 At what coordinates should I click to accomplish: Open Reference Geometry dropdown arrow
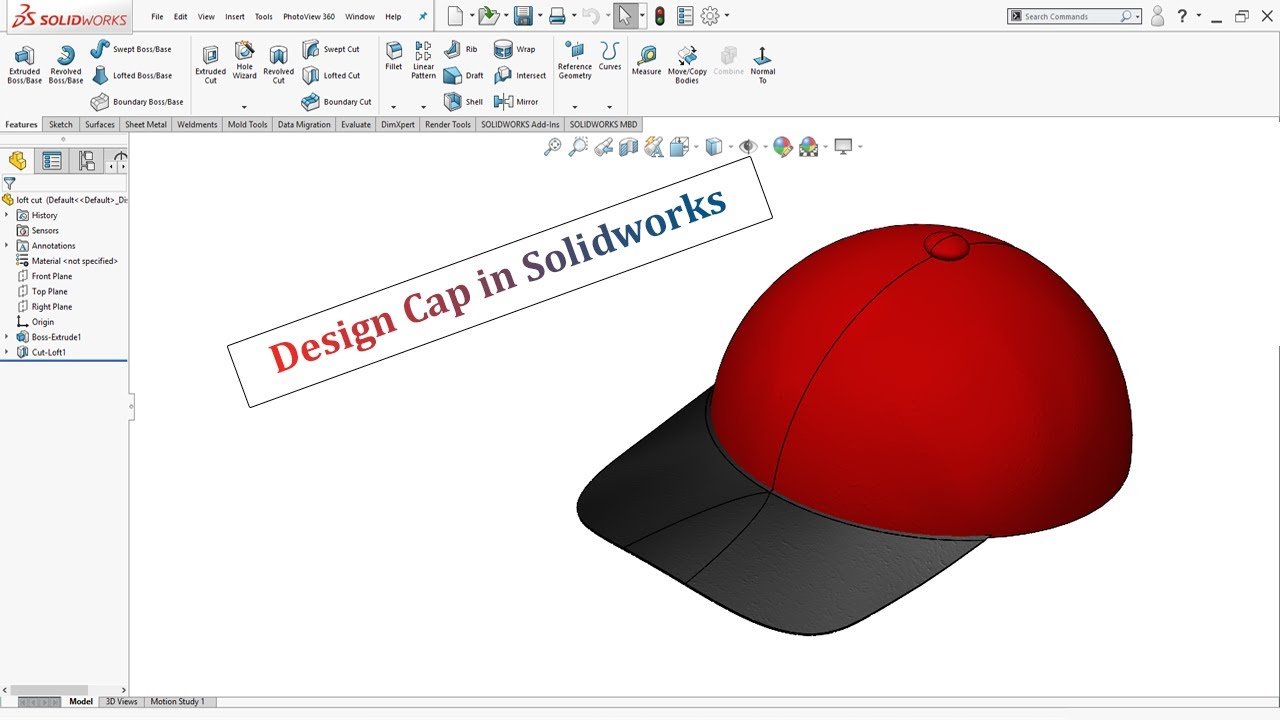click(574, 107)
